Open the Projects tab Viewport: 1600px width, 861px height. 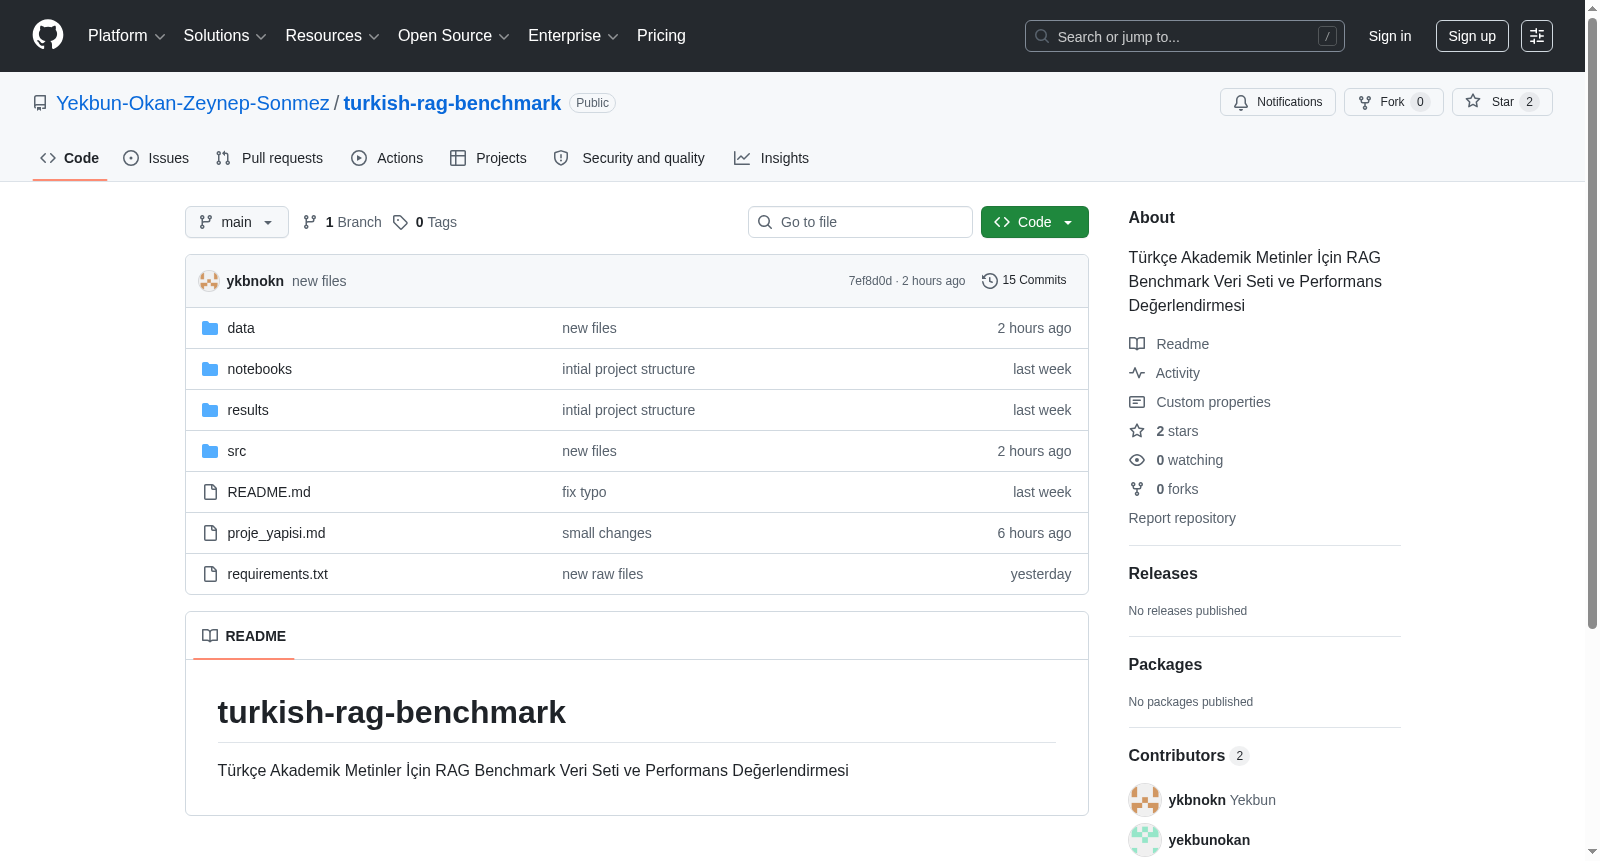click(x=488, y=158)
